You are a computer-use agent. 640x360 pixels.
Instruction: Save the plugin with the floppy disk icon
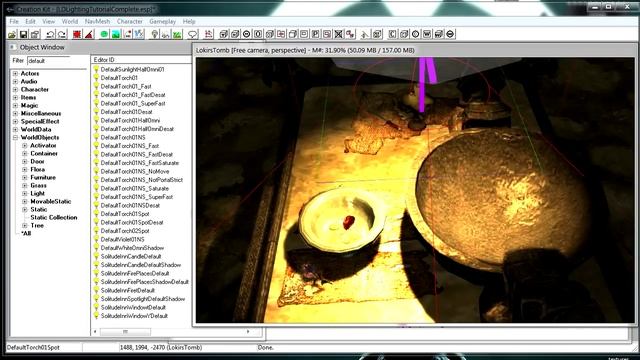[24, 34]
